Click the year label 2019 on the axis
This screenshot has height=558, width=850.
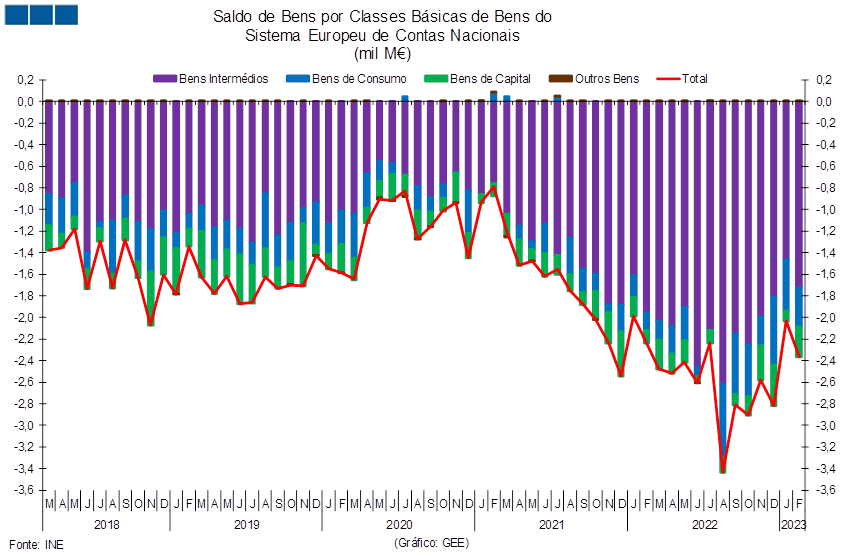[247, 524]
